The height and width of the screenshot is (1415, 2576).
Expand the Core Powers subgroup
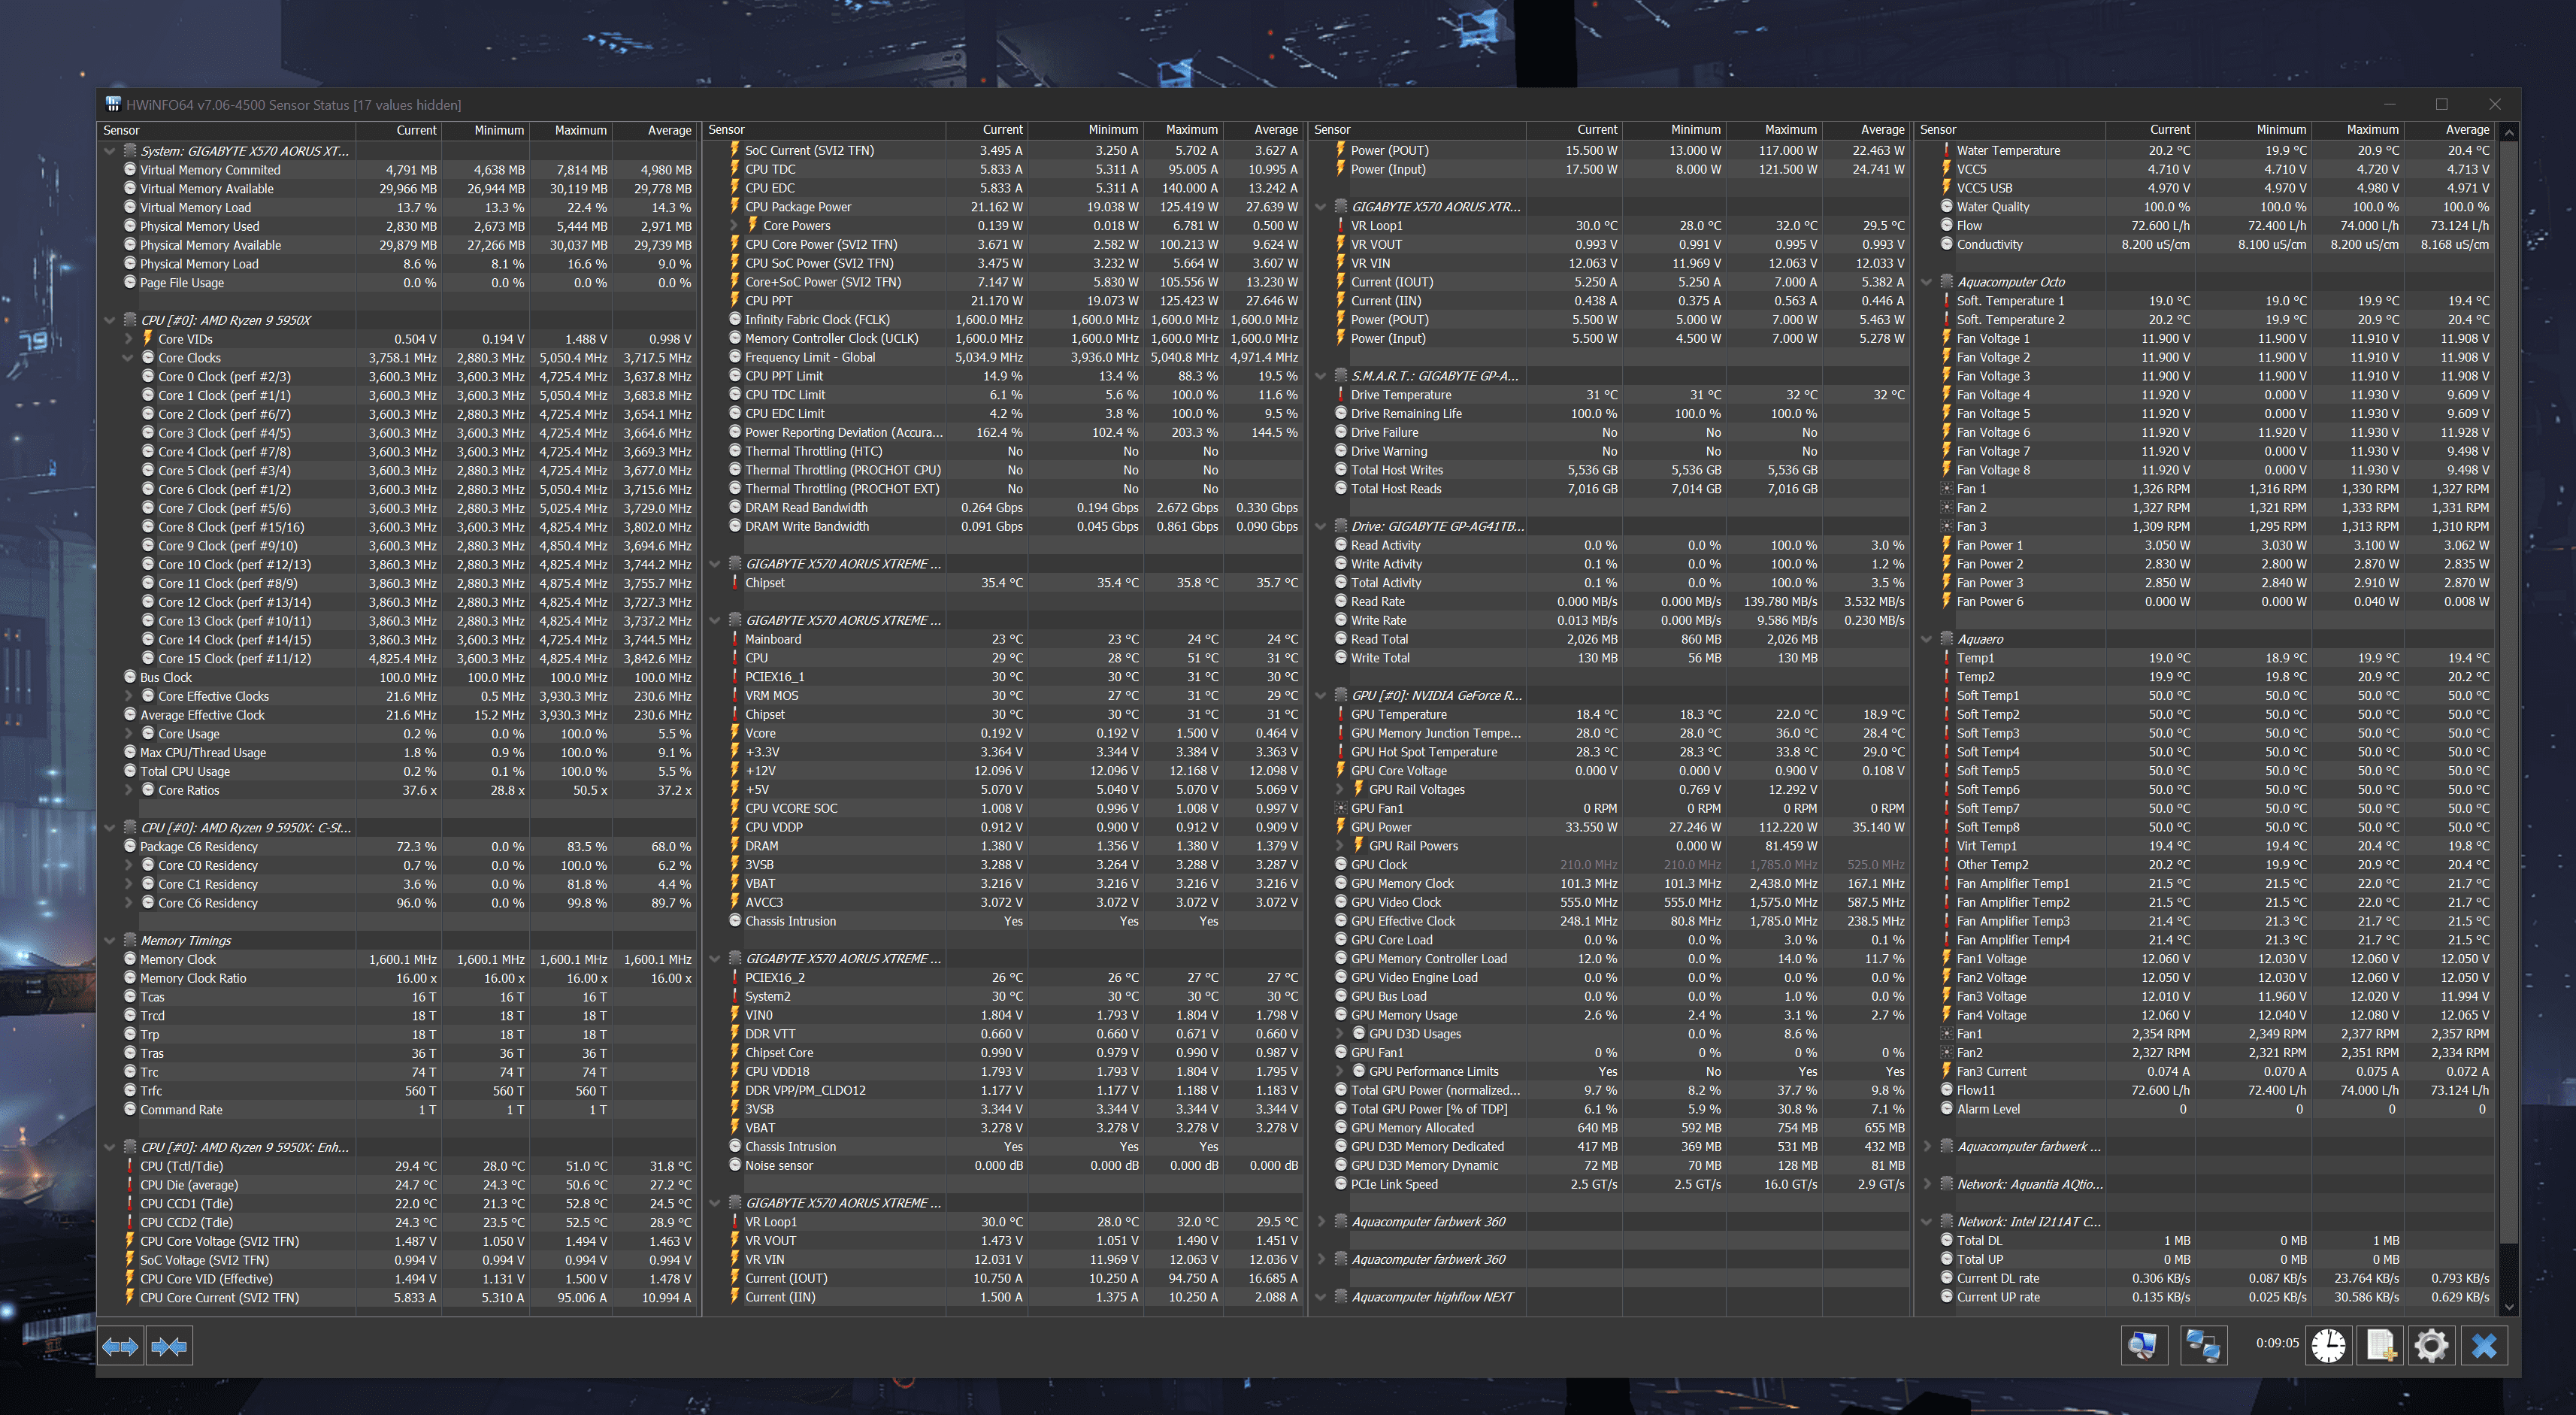point(734,226)
